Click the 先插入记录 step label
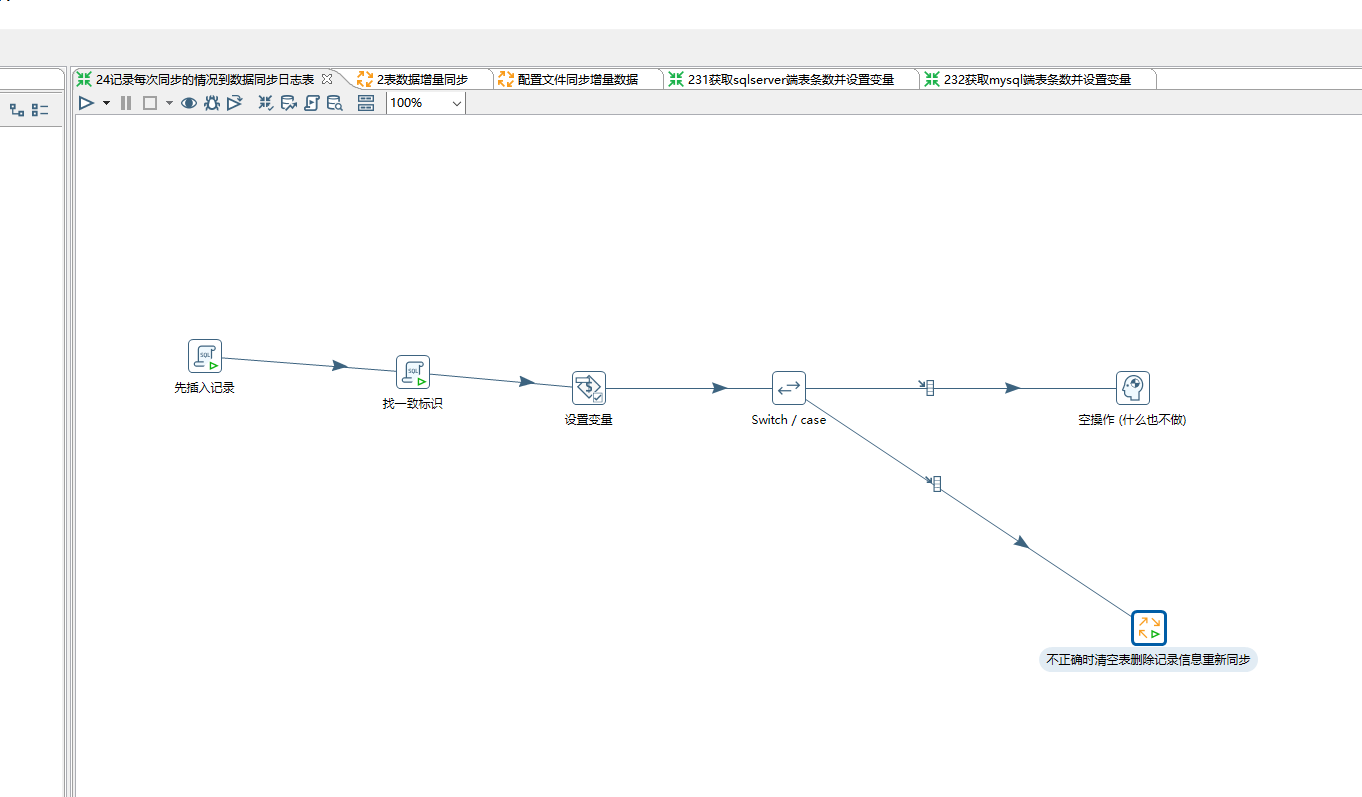Screen dimensions: 1362x797 click(x=204, y=387)
